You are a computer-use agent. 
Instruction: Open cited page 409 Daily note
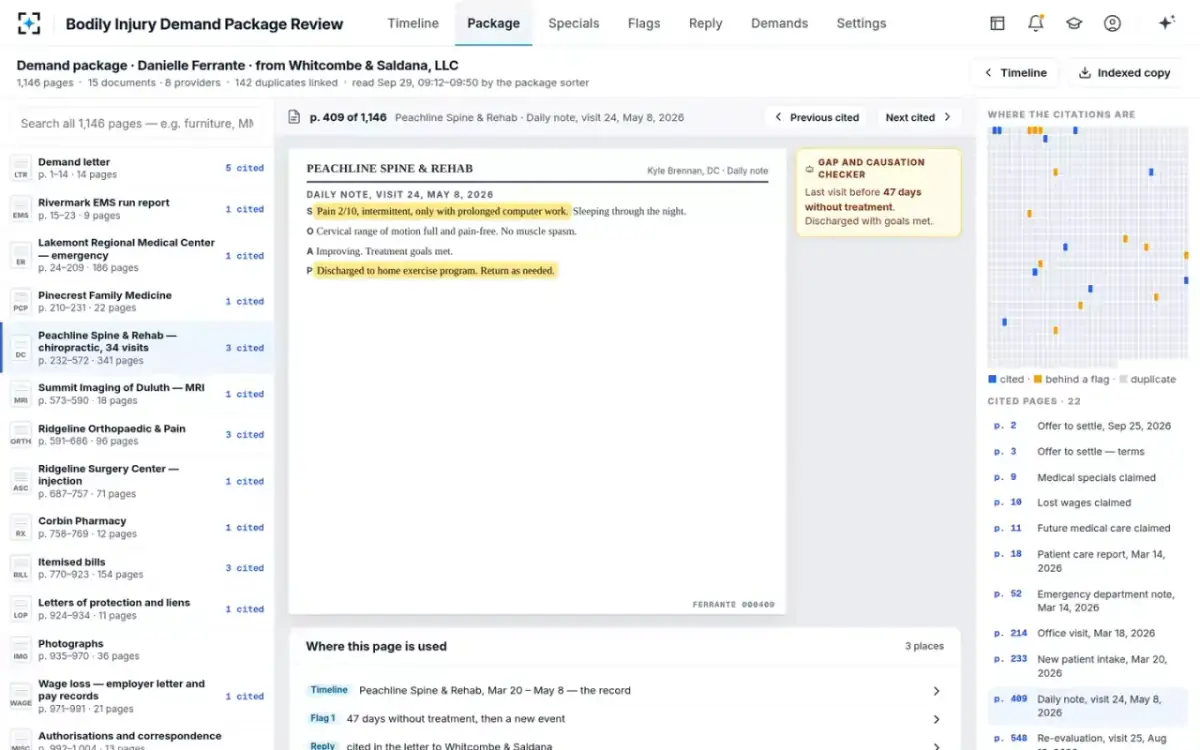1087,706
